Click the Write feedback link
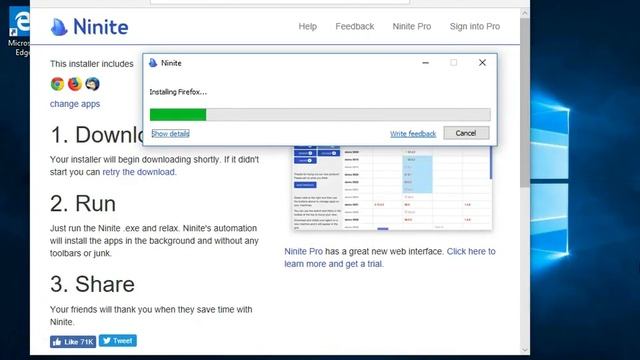The height and width of the screenshot is (360, 640). 413,134
